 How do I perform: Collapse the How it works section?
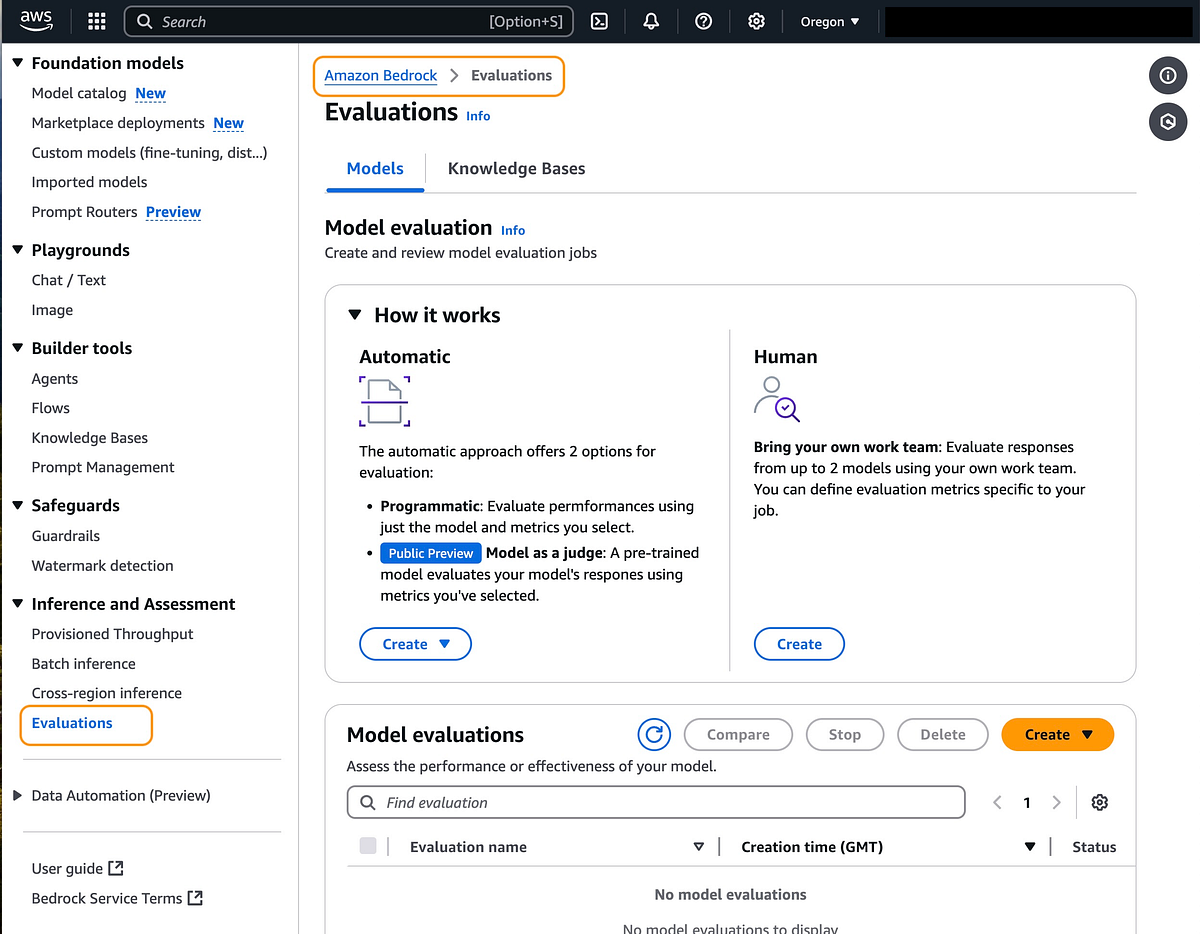[x=355, y=314]
